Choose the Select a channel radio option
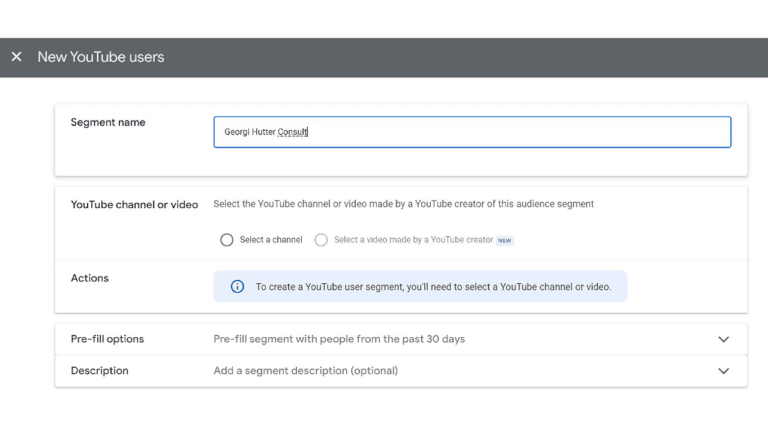 (x=226, y=240)
